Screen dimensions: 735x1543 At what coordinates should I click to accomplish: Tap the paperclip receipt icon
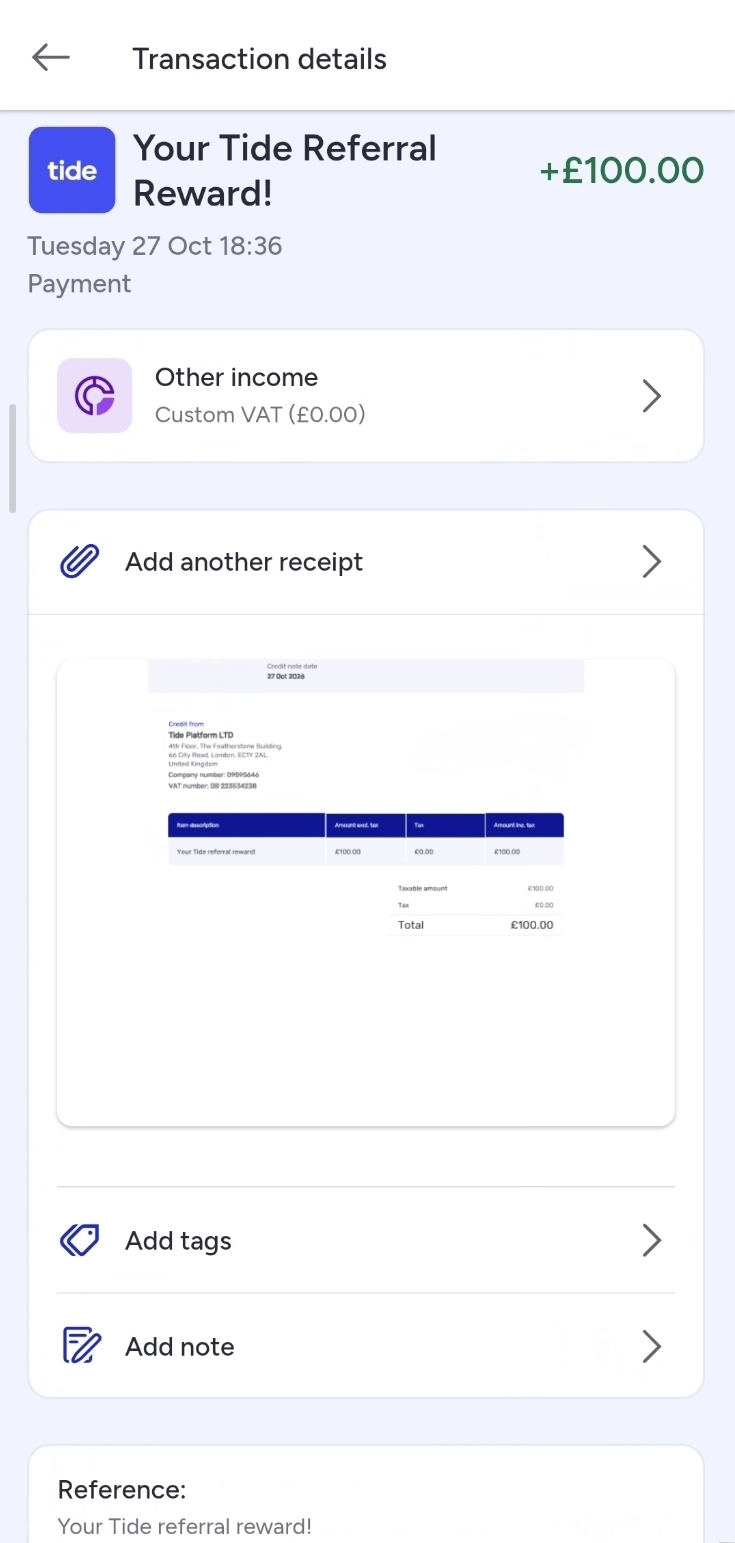[80, 562]
